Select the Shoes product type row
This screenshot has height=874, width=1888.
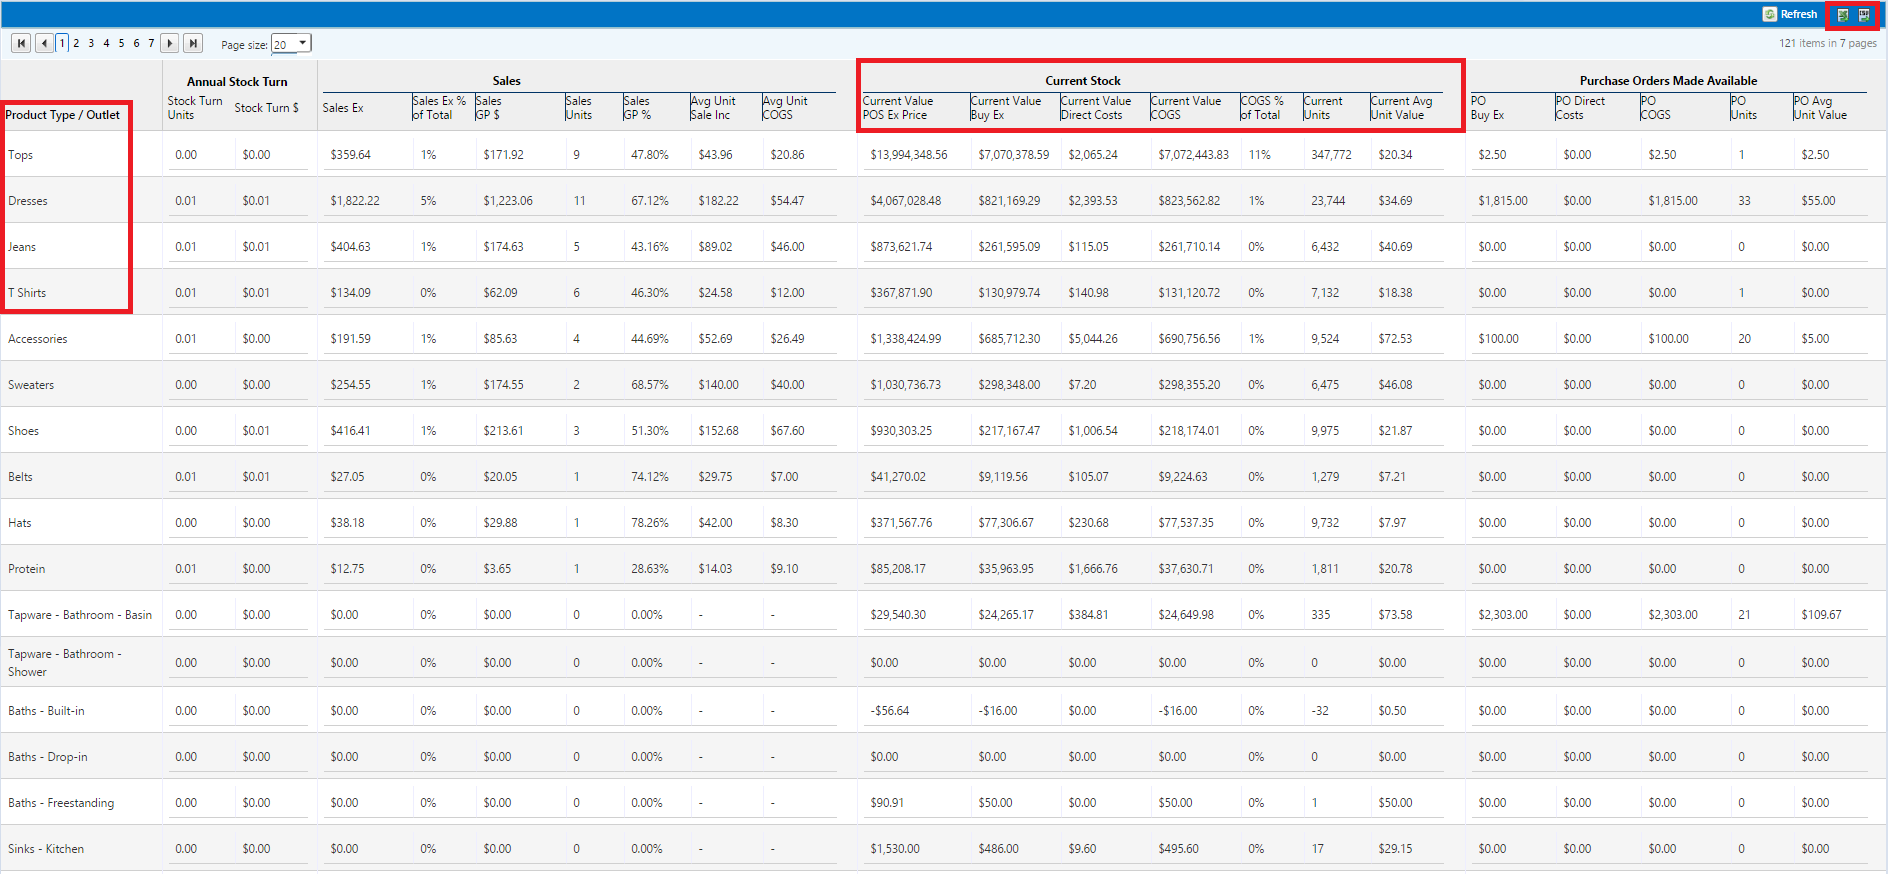(x=943, y=430)
